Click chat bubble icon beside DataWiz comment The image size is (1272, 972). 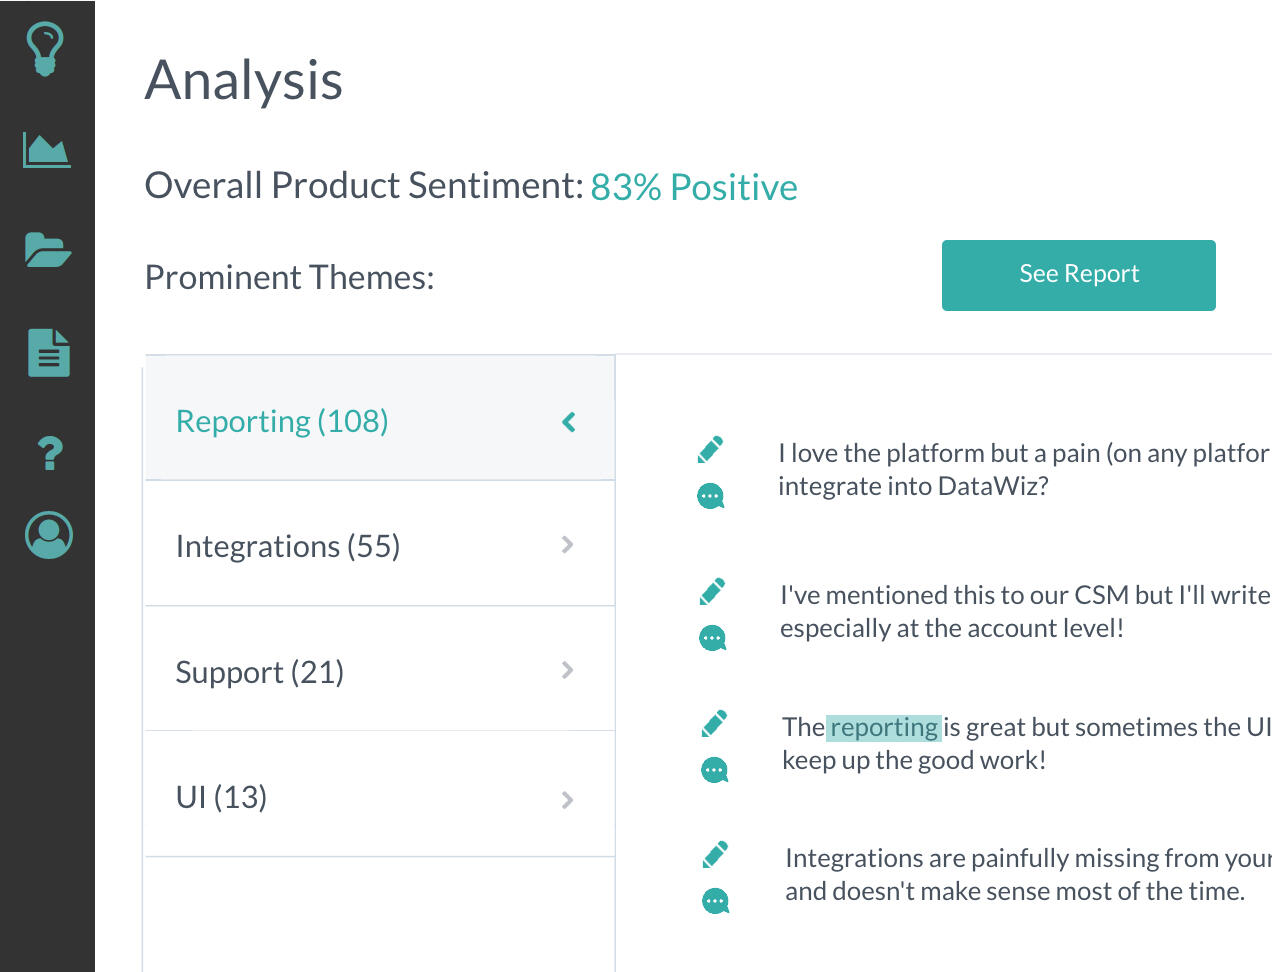pos(710,496)
